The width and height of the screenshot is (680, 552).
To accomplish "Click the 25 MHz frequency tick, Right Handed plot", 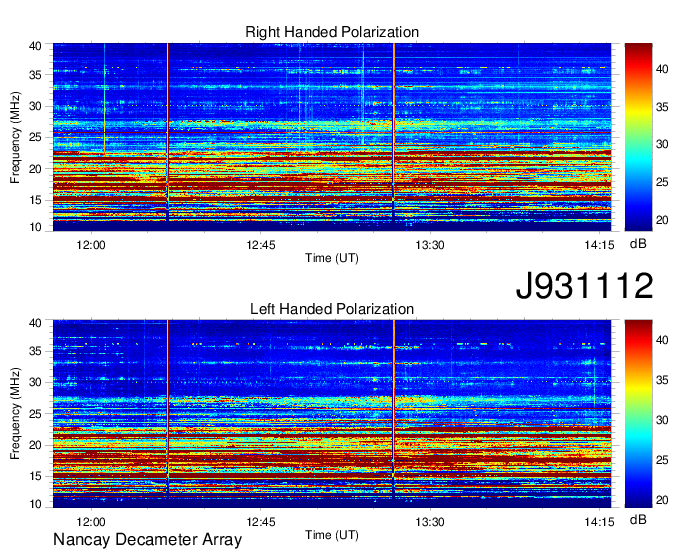I will 35,137.
